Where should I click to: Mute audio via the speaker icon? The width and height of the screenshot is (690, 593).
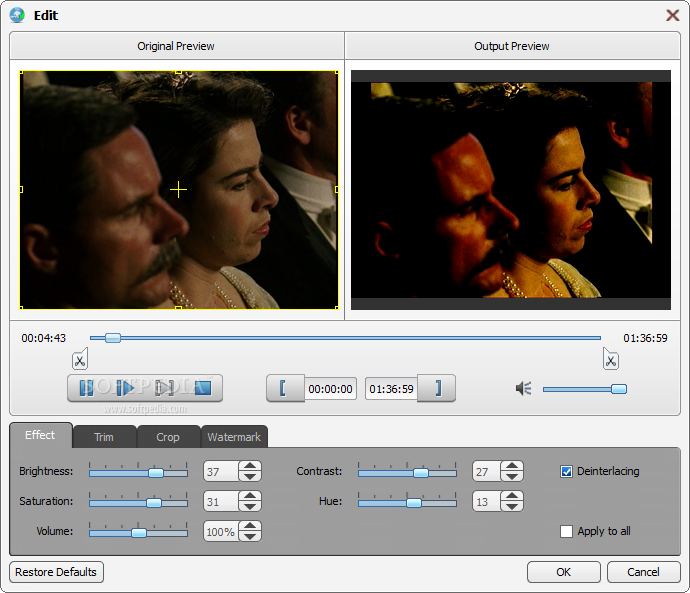tap(523, 388)
